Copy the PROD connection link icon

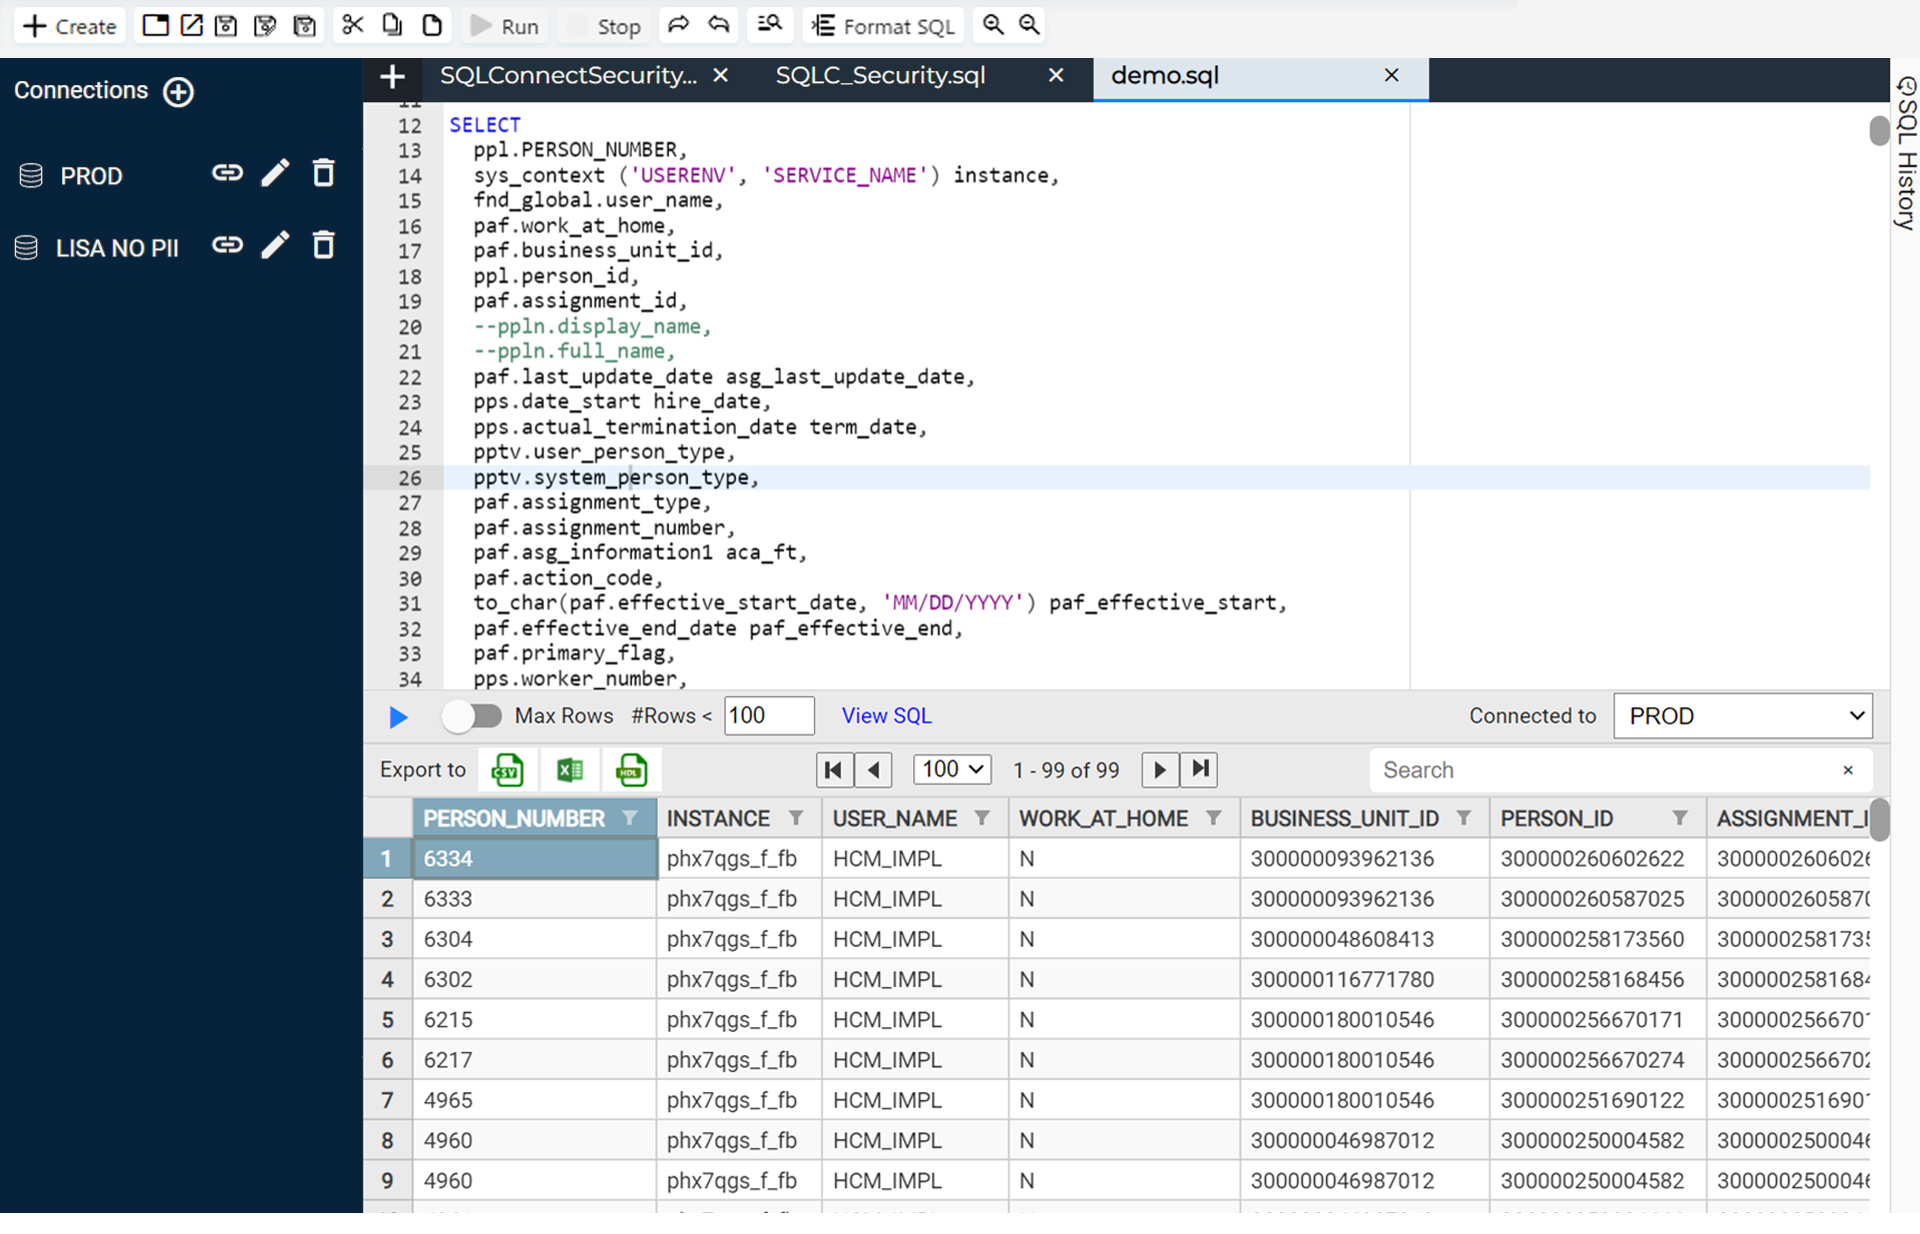[x=227, y=172]
